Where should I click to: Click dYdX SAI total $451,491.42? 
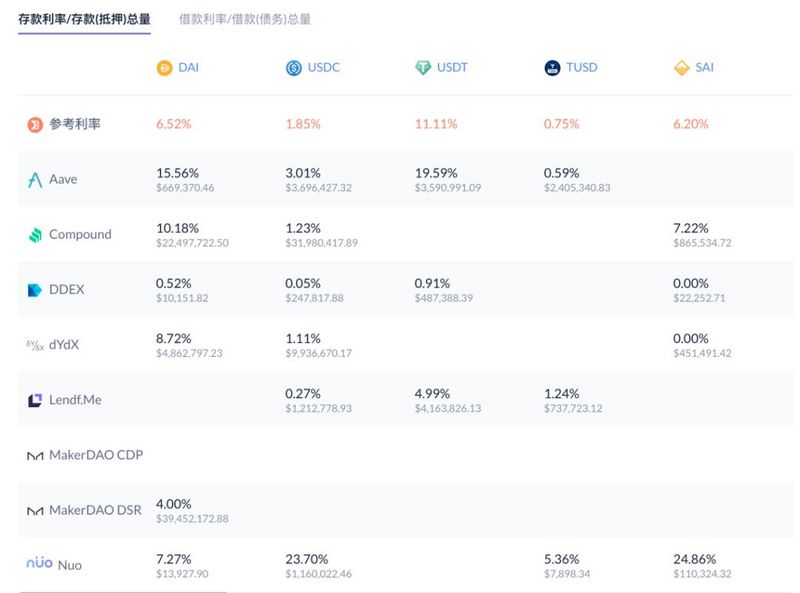702,353
